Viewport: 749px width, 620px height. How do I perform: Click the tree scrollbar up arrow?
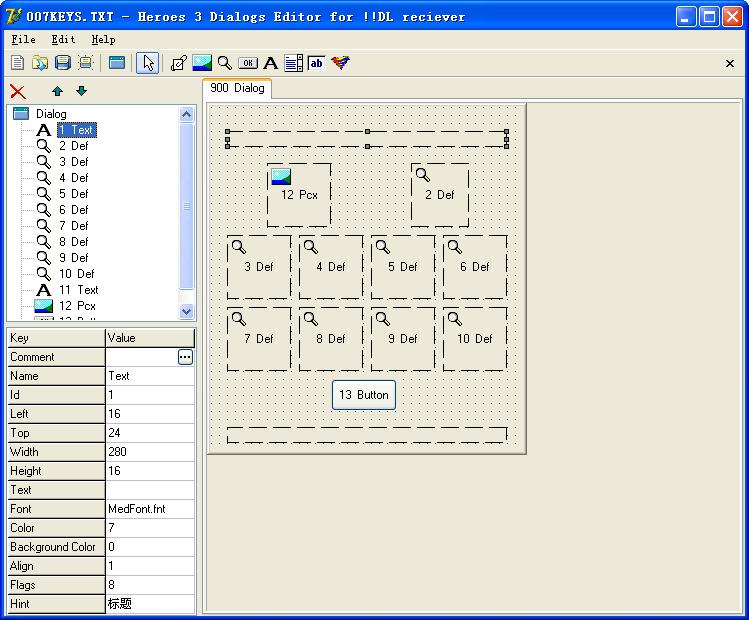click(186, 114)
